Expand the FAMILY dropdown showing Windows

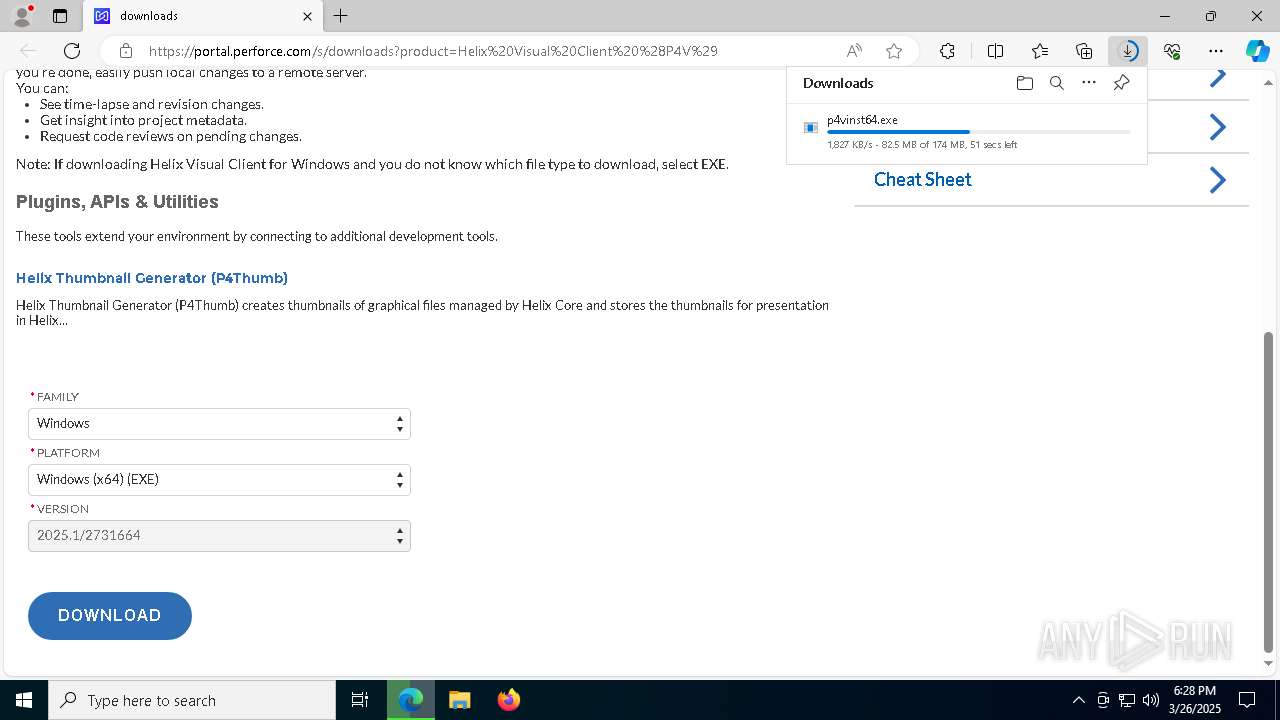click(219, 423)
